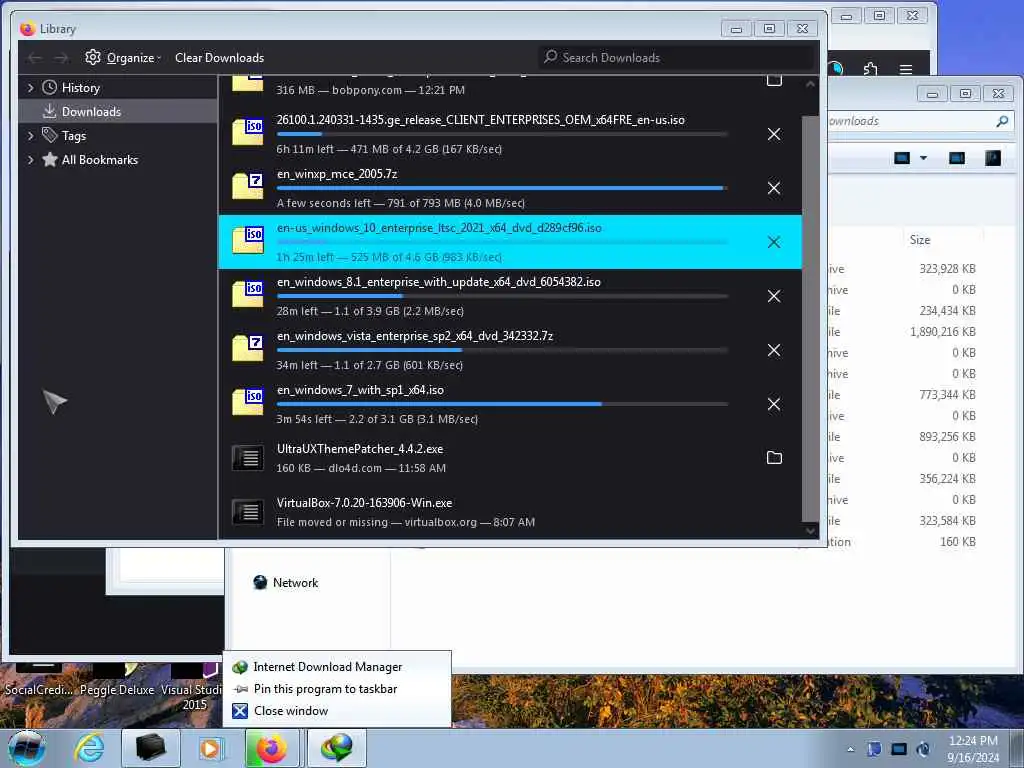The width and height of the screenshot is (1024, 768).
Task: Open Windows Start orb
Action: [27, 748]
